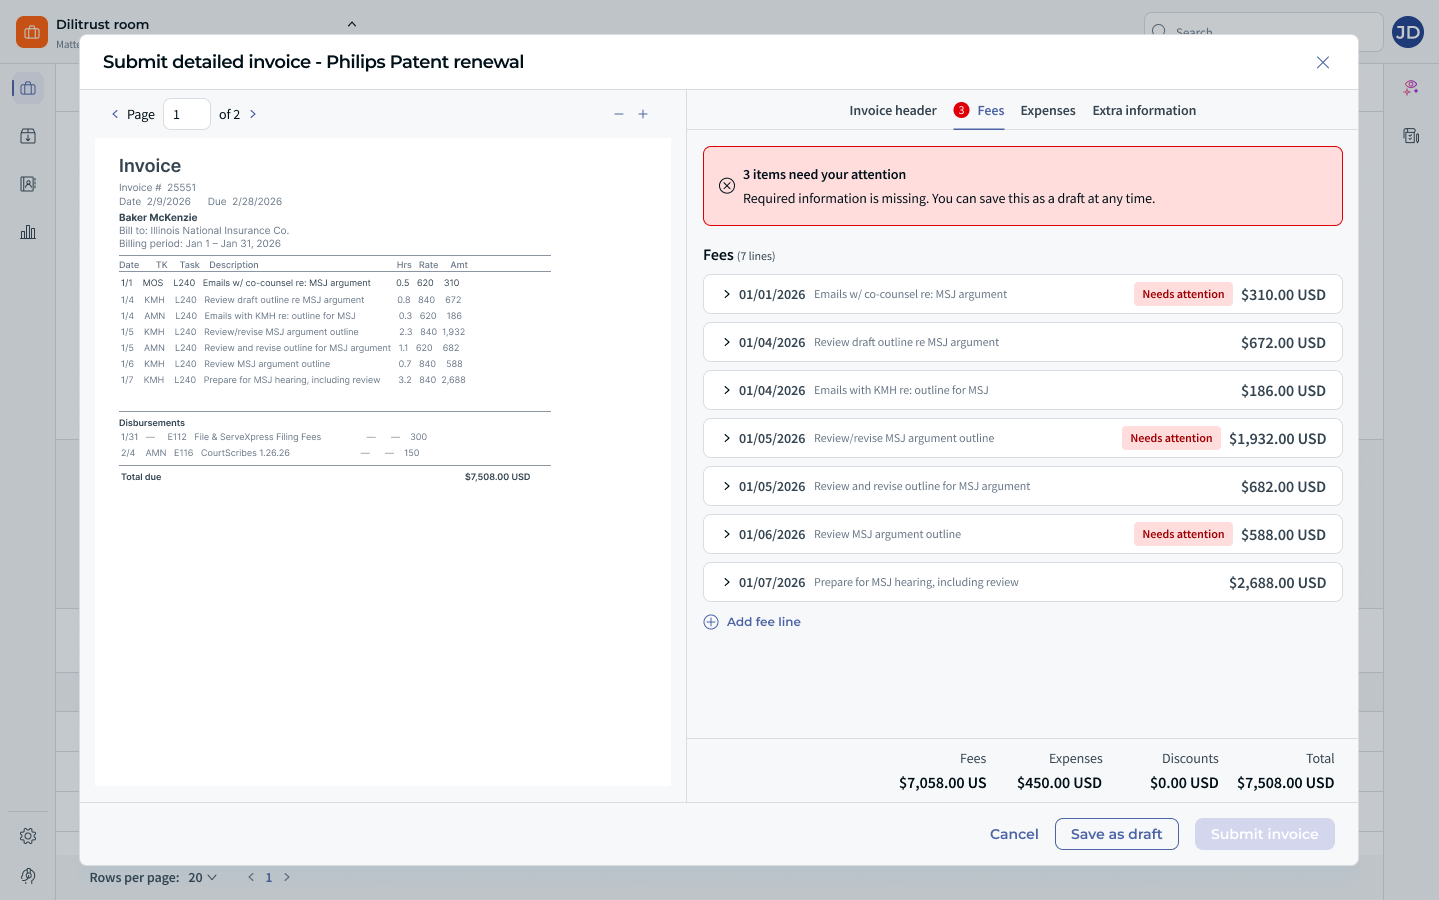Expand the Prepare for MSJ hearing line

[x=727, y=582]
